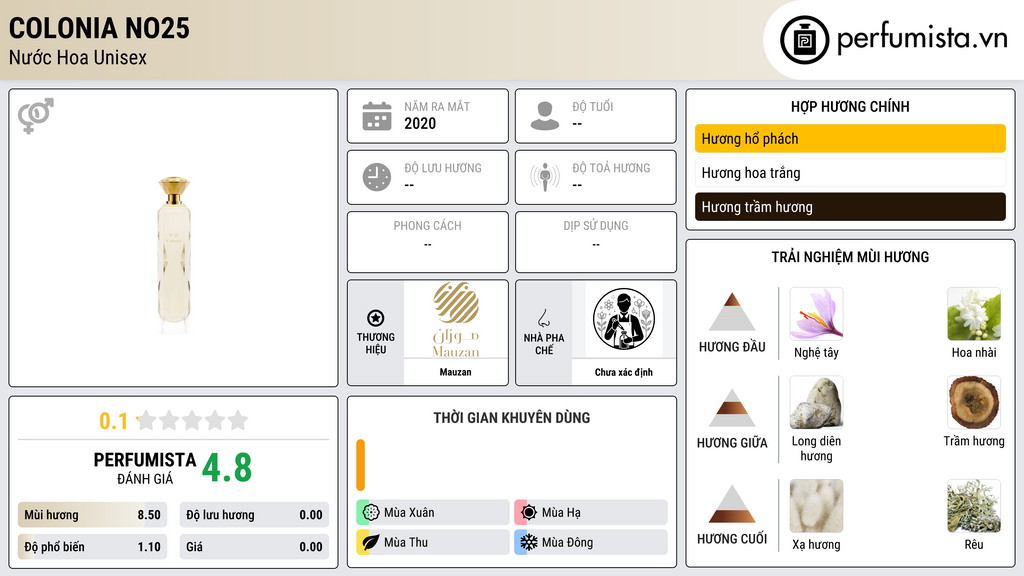Click the nose icon above Nhà pha chế
The width and height of the screenshot is (1024, 576).
543,318
